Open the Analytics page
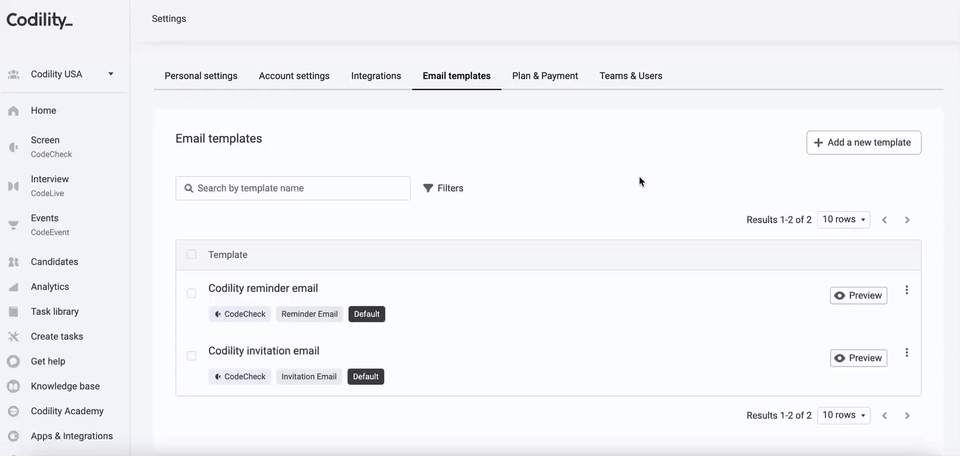The image size is (960, 456). click(x=50, y=287)
